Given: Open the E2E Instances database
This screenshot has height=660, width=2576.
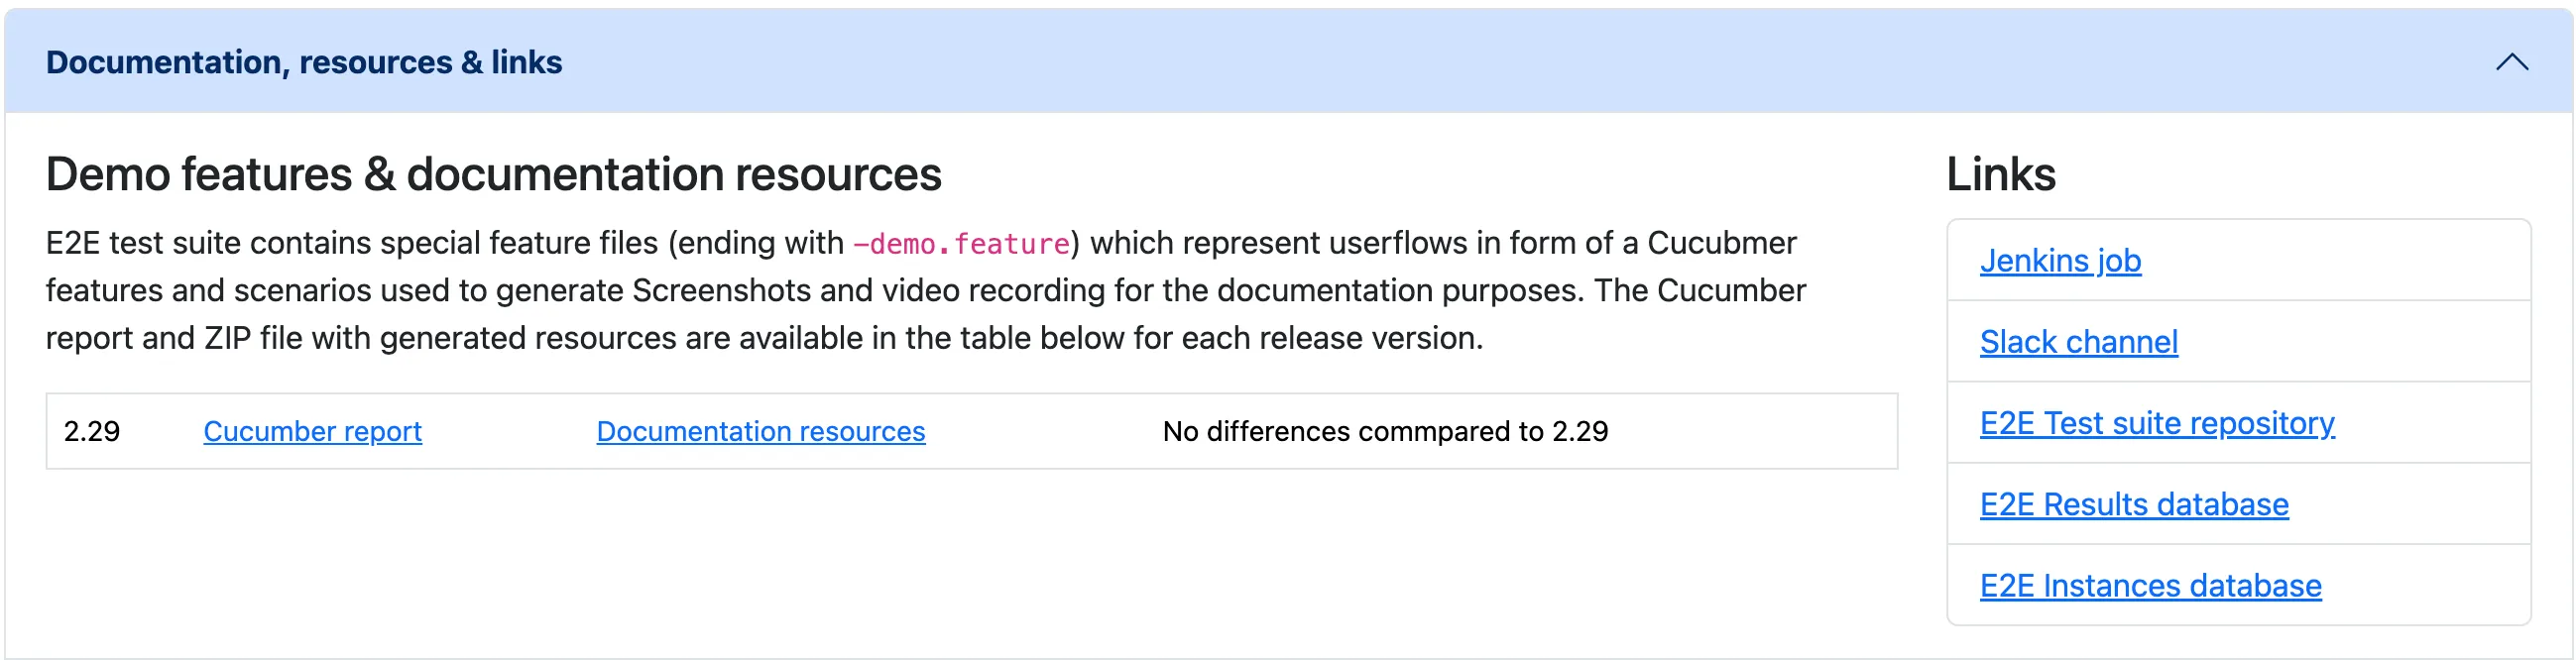Looking at the screenshot, I should (x=2150, y=585).
